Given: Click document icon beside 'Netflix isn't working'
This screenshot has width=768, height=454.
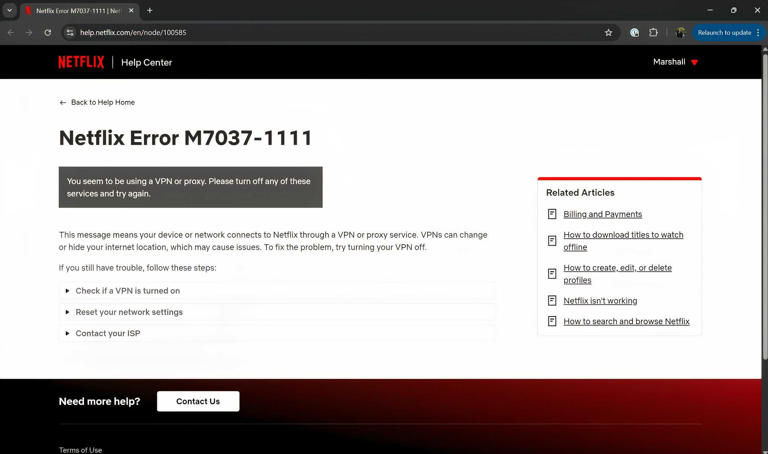Looking at the screenshot, I should pyautogui.click(x=552, y=301).
